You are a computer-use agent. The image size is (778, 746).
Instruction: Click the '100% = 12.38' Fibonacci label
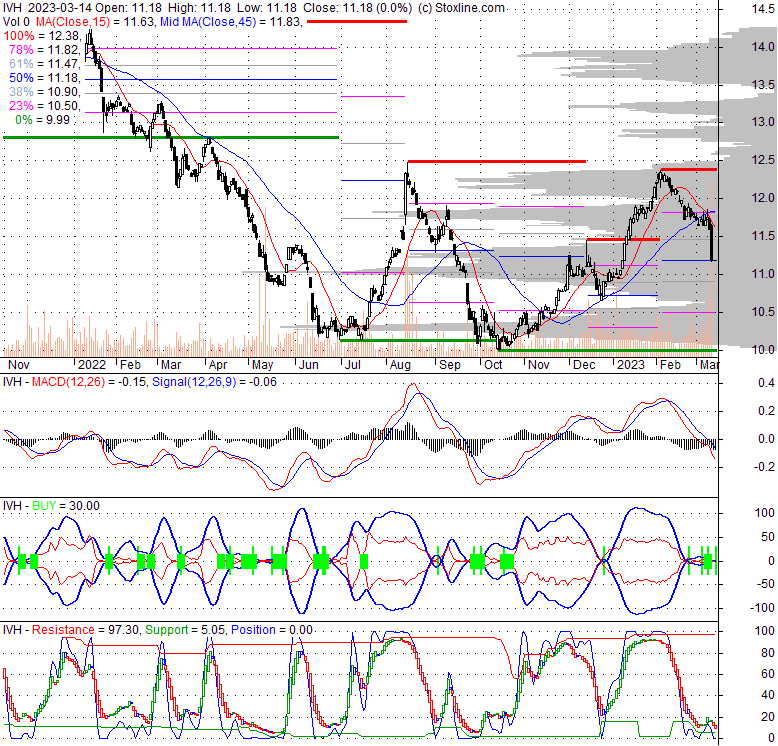pos(41,36)
